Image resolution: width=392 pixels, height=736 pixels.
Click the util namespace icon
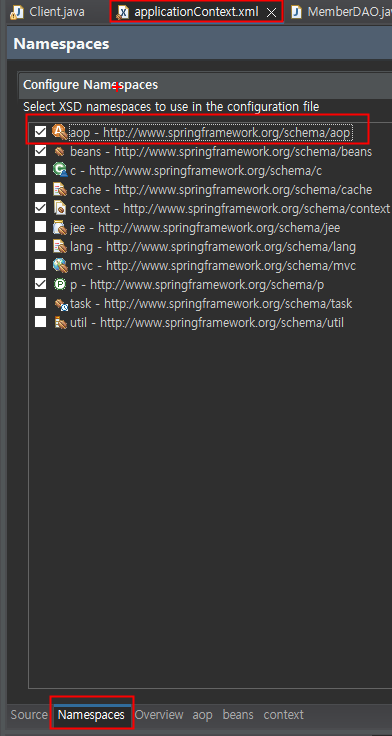(60, 322)
